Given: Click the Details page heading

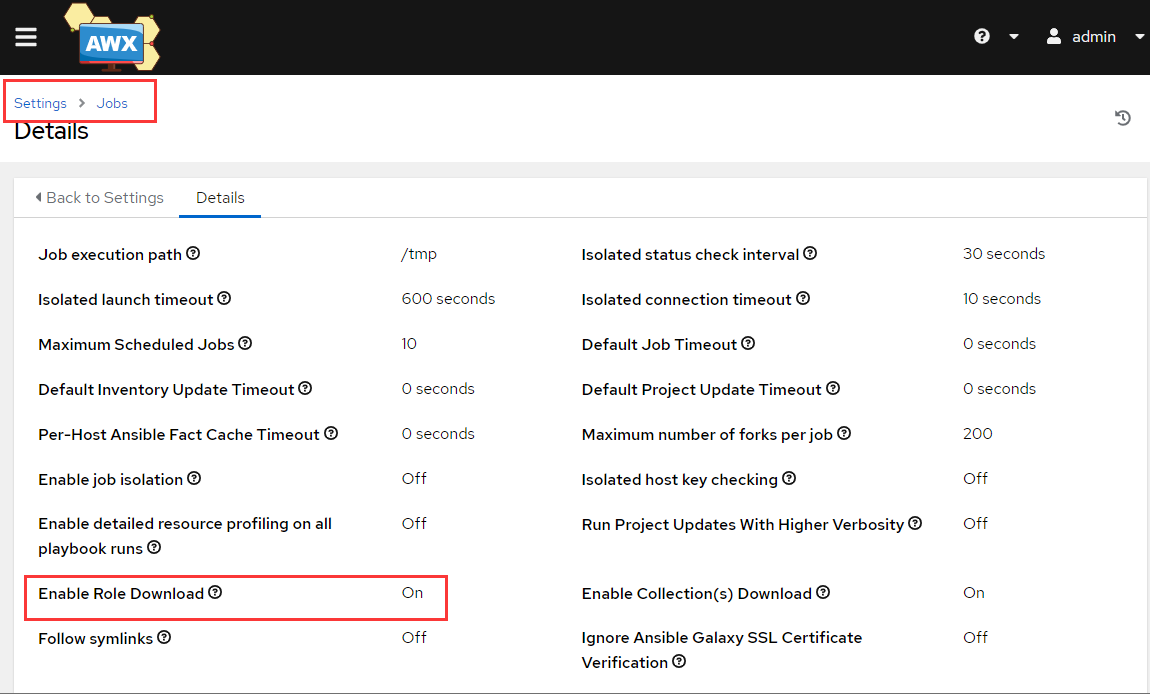Looking at the screenshot, I should pyautogui.click(x=51, y=131).
